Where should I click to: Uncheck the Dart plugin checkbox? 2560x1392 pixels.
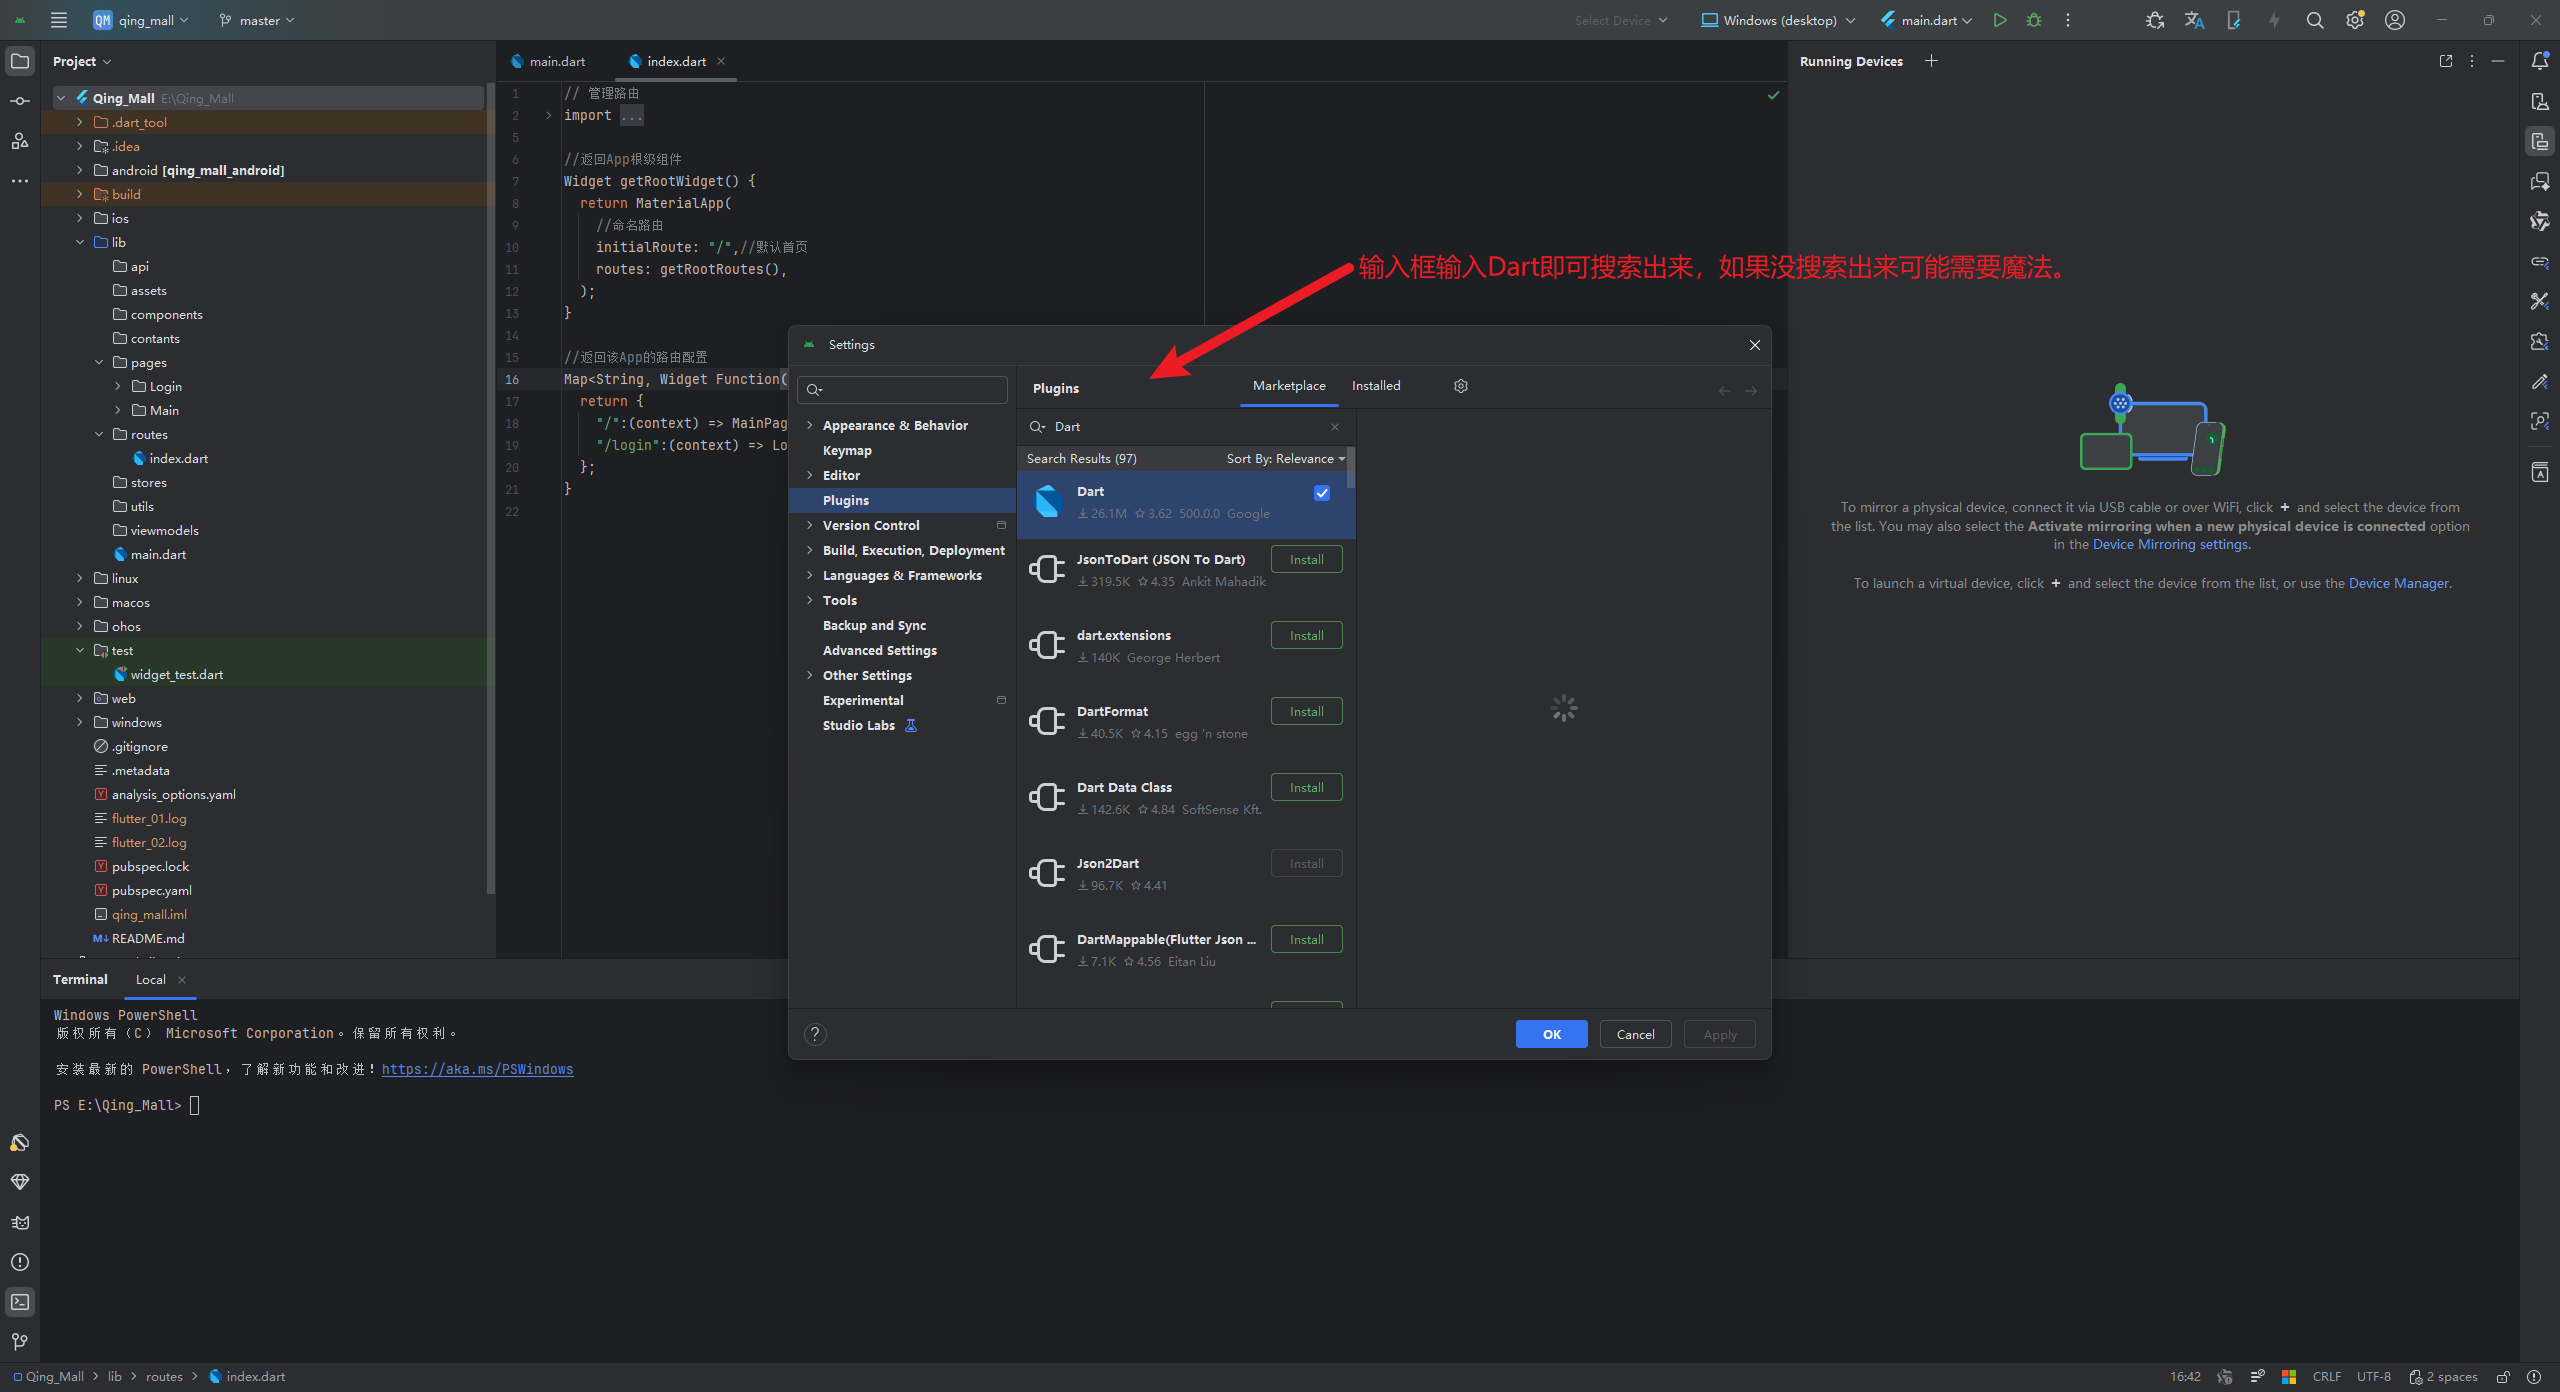point(1322,492)
